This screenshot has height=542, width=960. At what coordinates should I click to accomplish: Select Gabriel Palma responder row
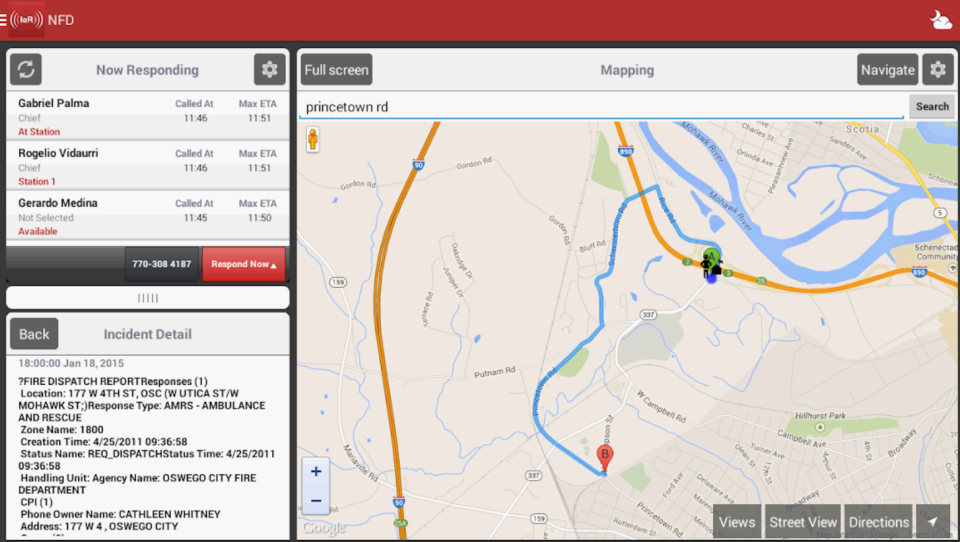coord(148,116)
